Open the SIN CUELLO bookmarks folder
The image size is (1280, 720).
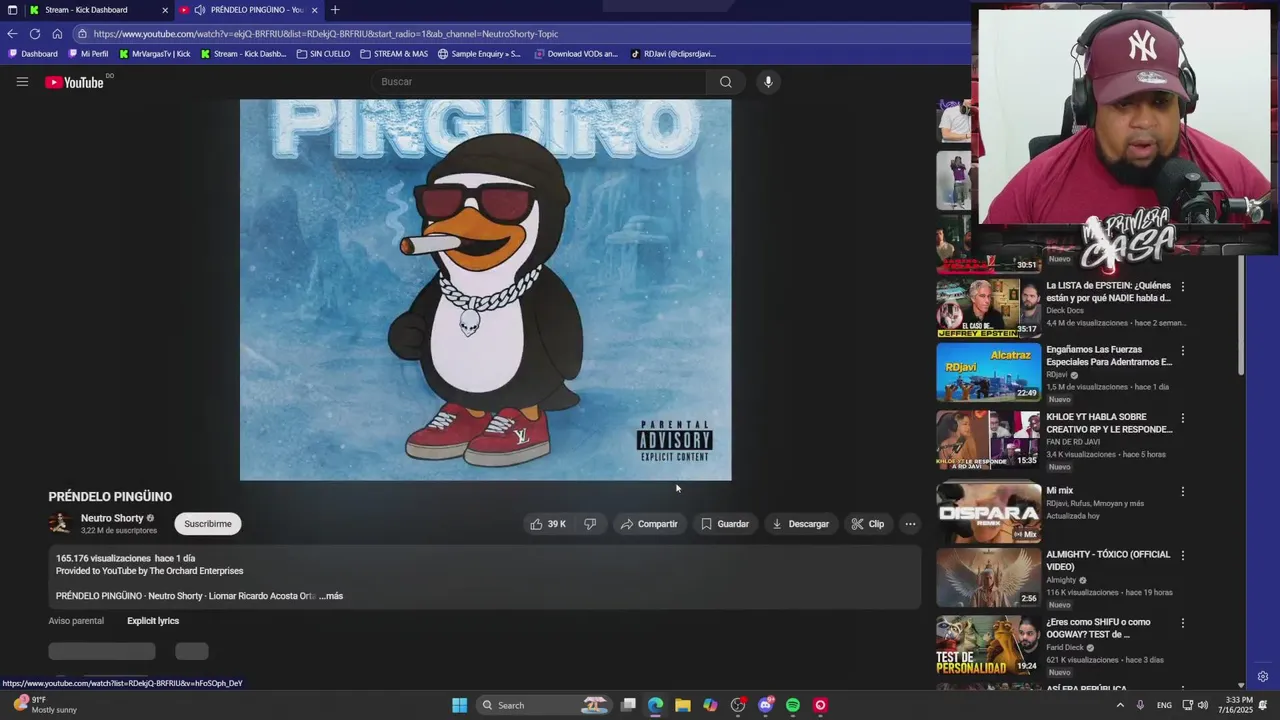point(323,54)
